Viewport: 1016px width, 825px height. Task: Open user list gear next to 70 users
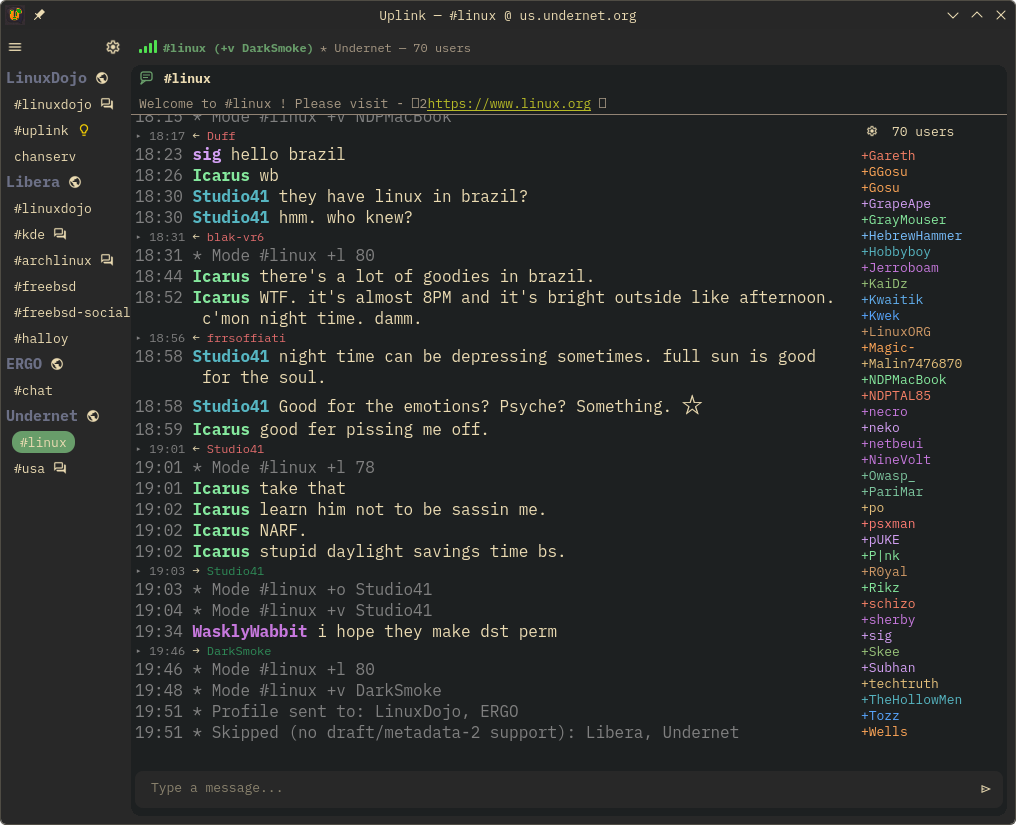pyautogui.click(x=872, y=132)
